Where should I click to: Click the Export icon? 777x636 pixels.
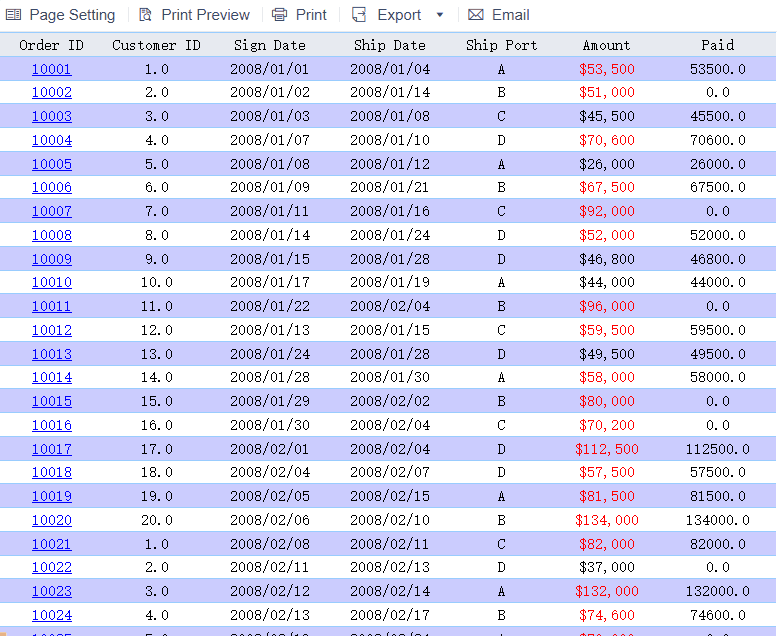click(x=359, y=15)
